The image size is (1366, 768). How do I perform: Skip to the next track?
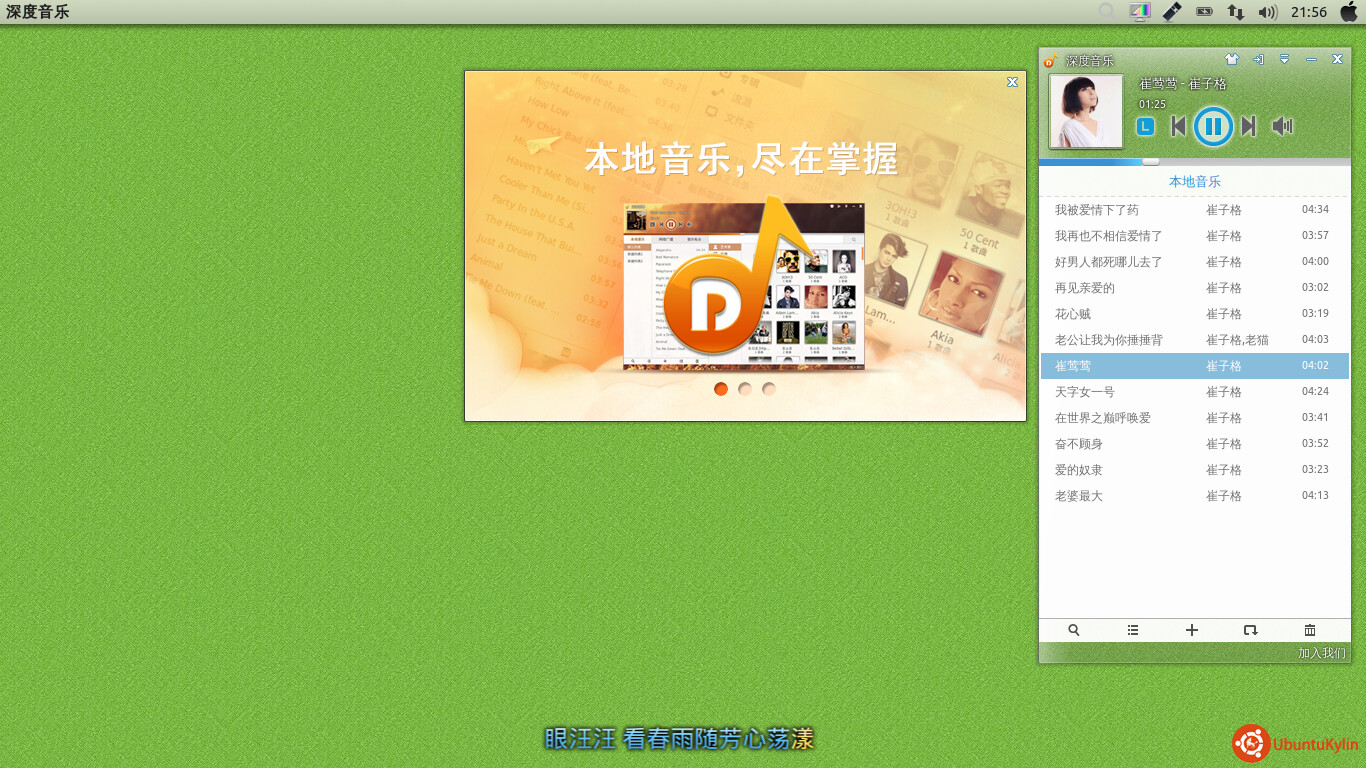(x=1248, y=126)
